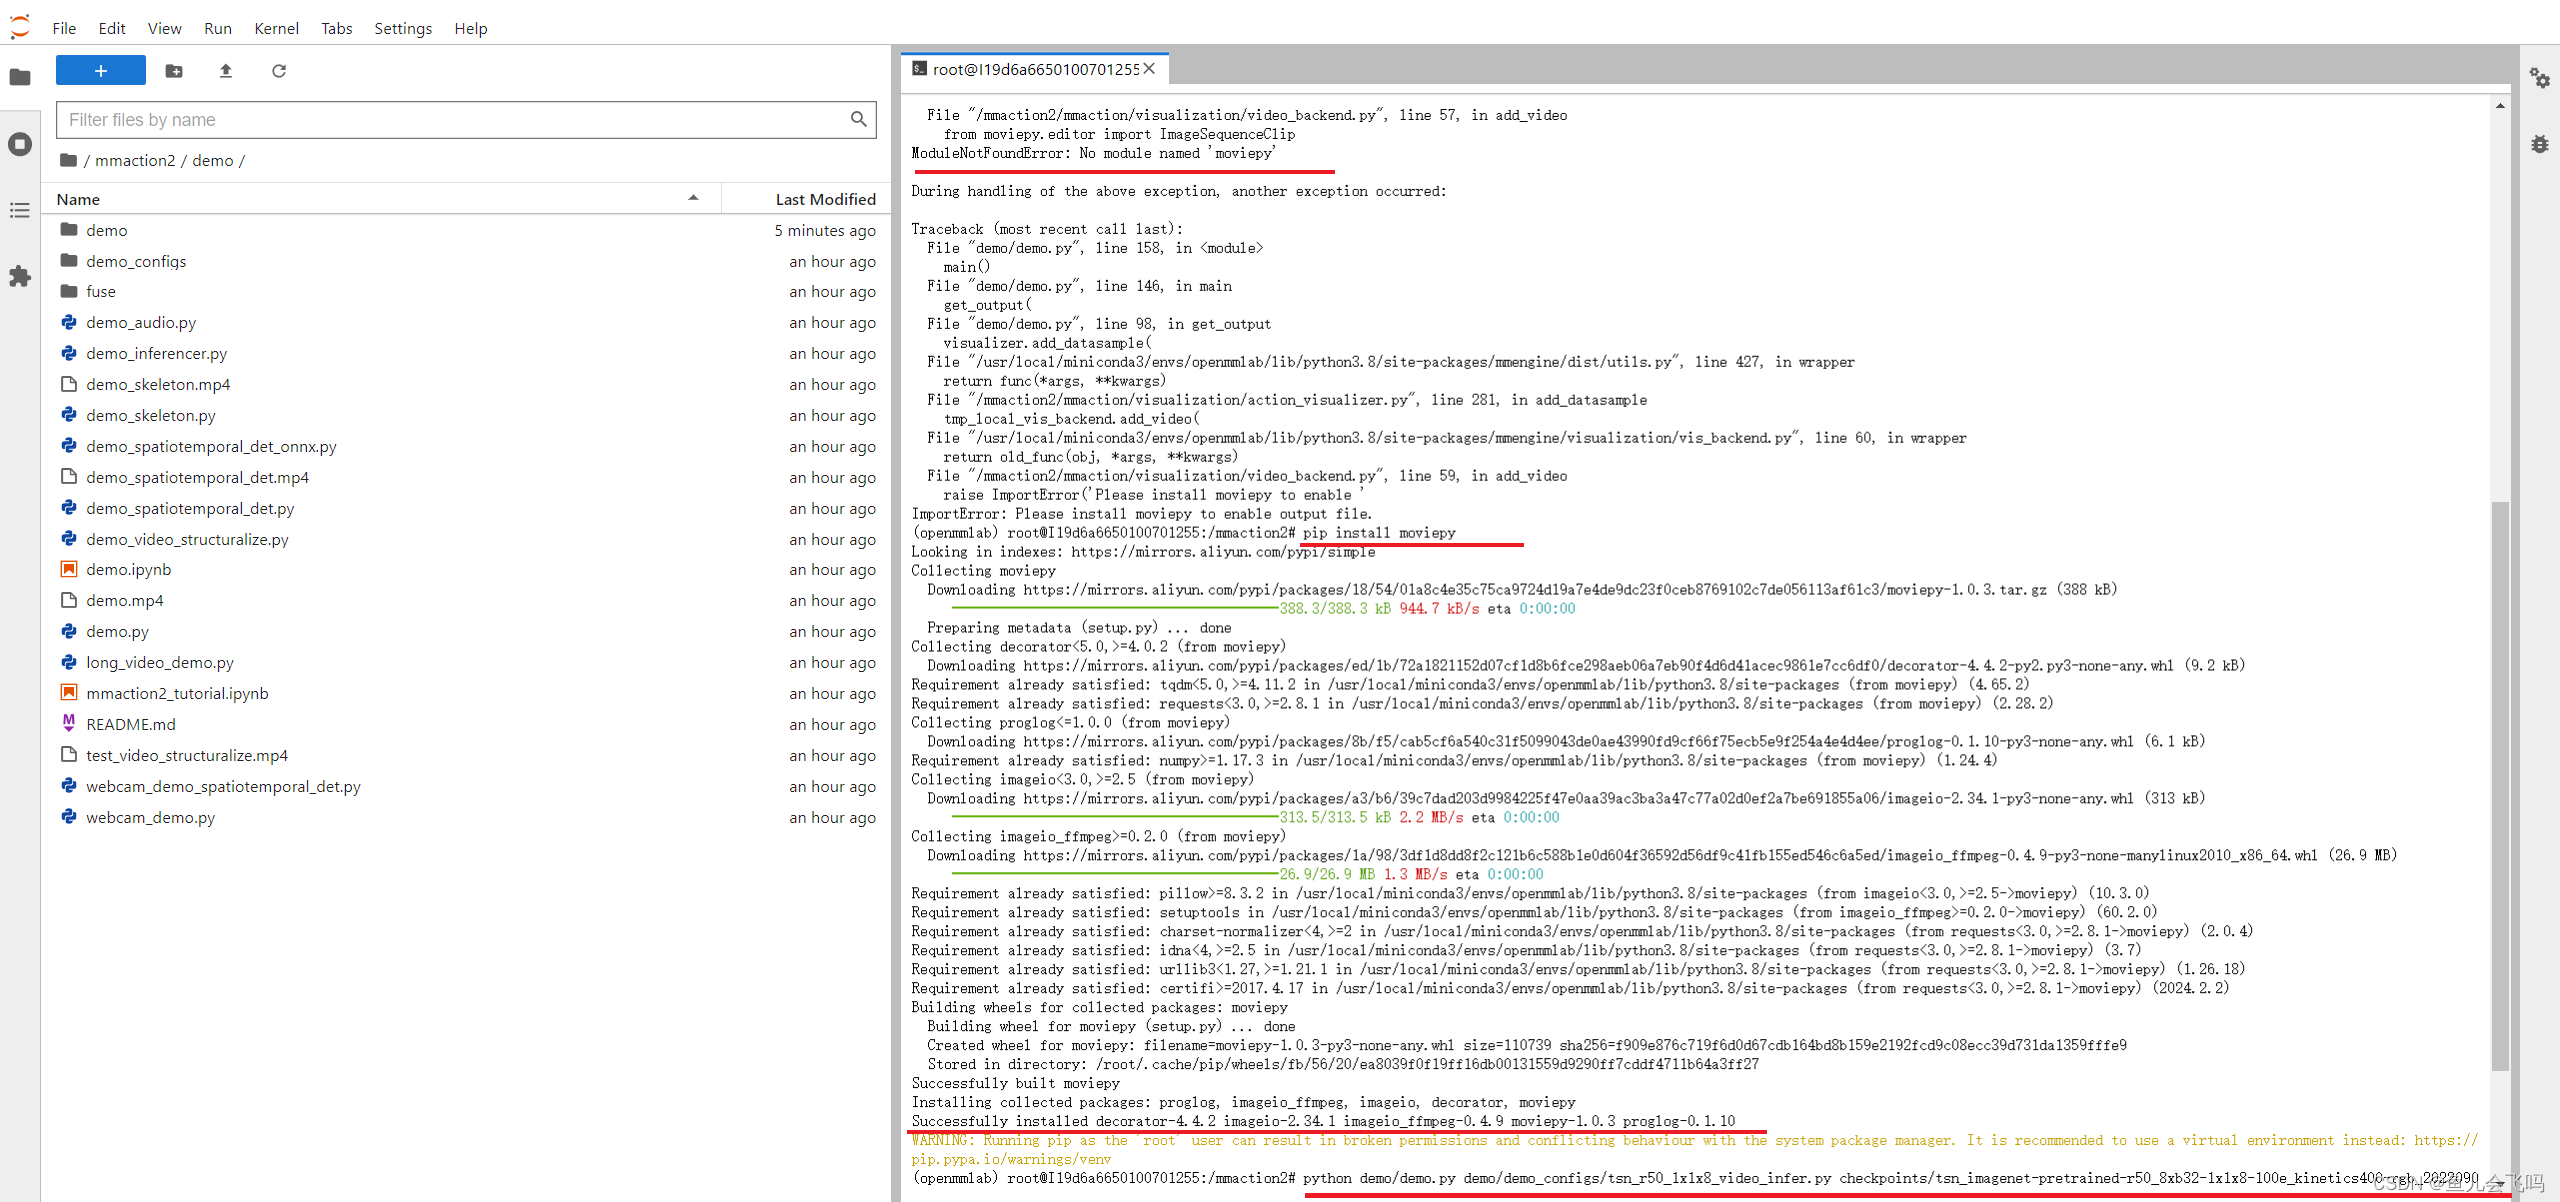Click the blue New Launcher button
Viewport: 2560px width, 1202px height.
(100, 71)
